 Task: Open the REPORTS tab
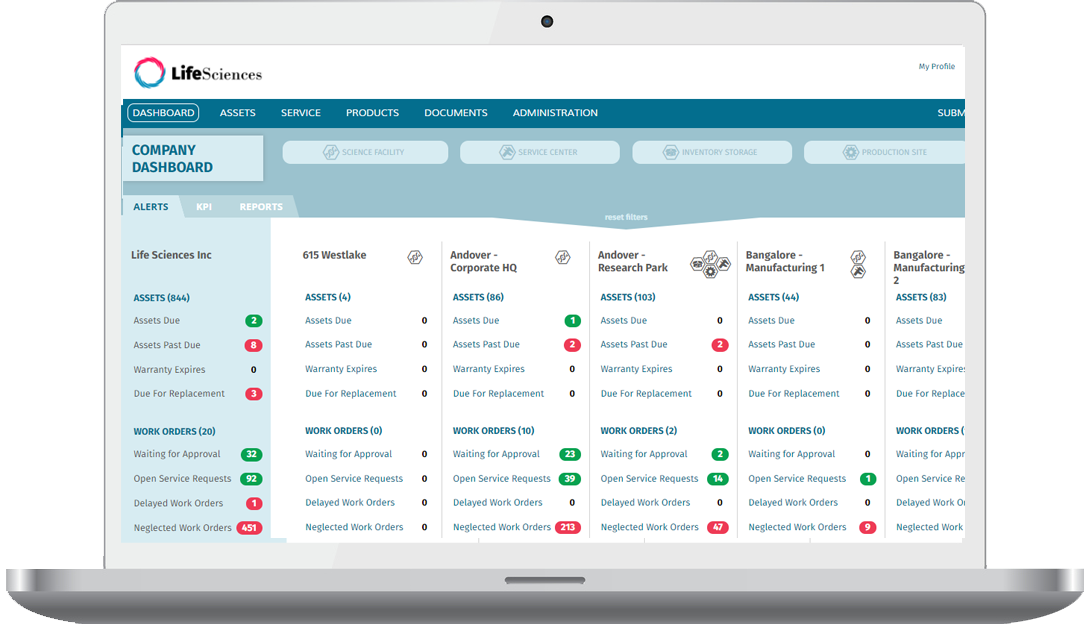tap(260, 206)
